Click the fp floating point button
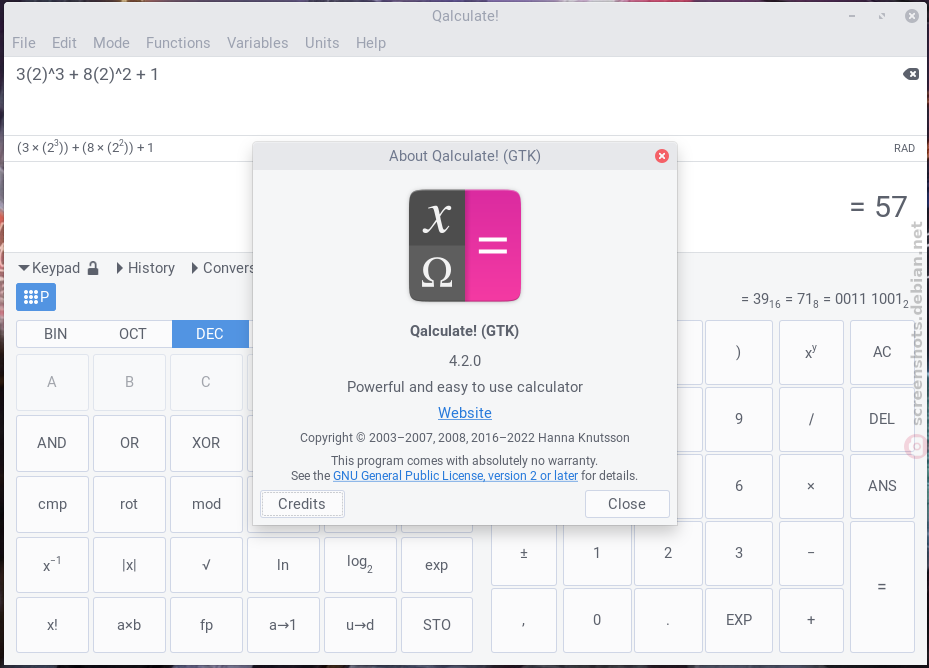The height and width of the screenshot is (668, 929). click(206, 625)
